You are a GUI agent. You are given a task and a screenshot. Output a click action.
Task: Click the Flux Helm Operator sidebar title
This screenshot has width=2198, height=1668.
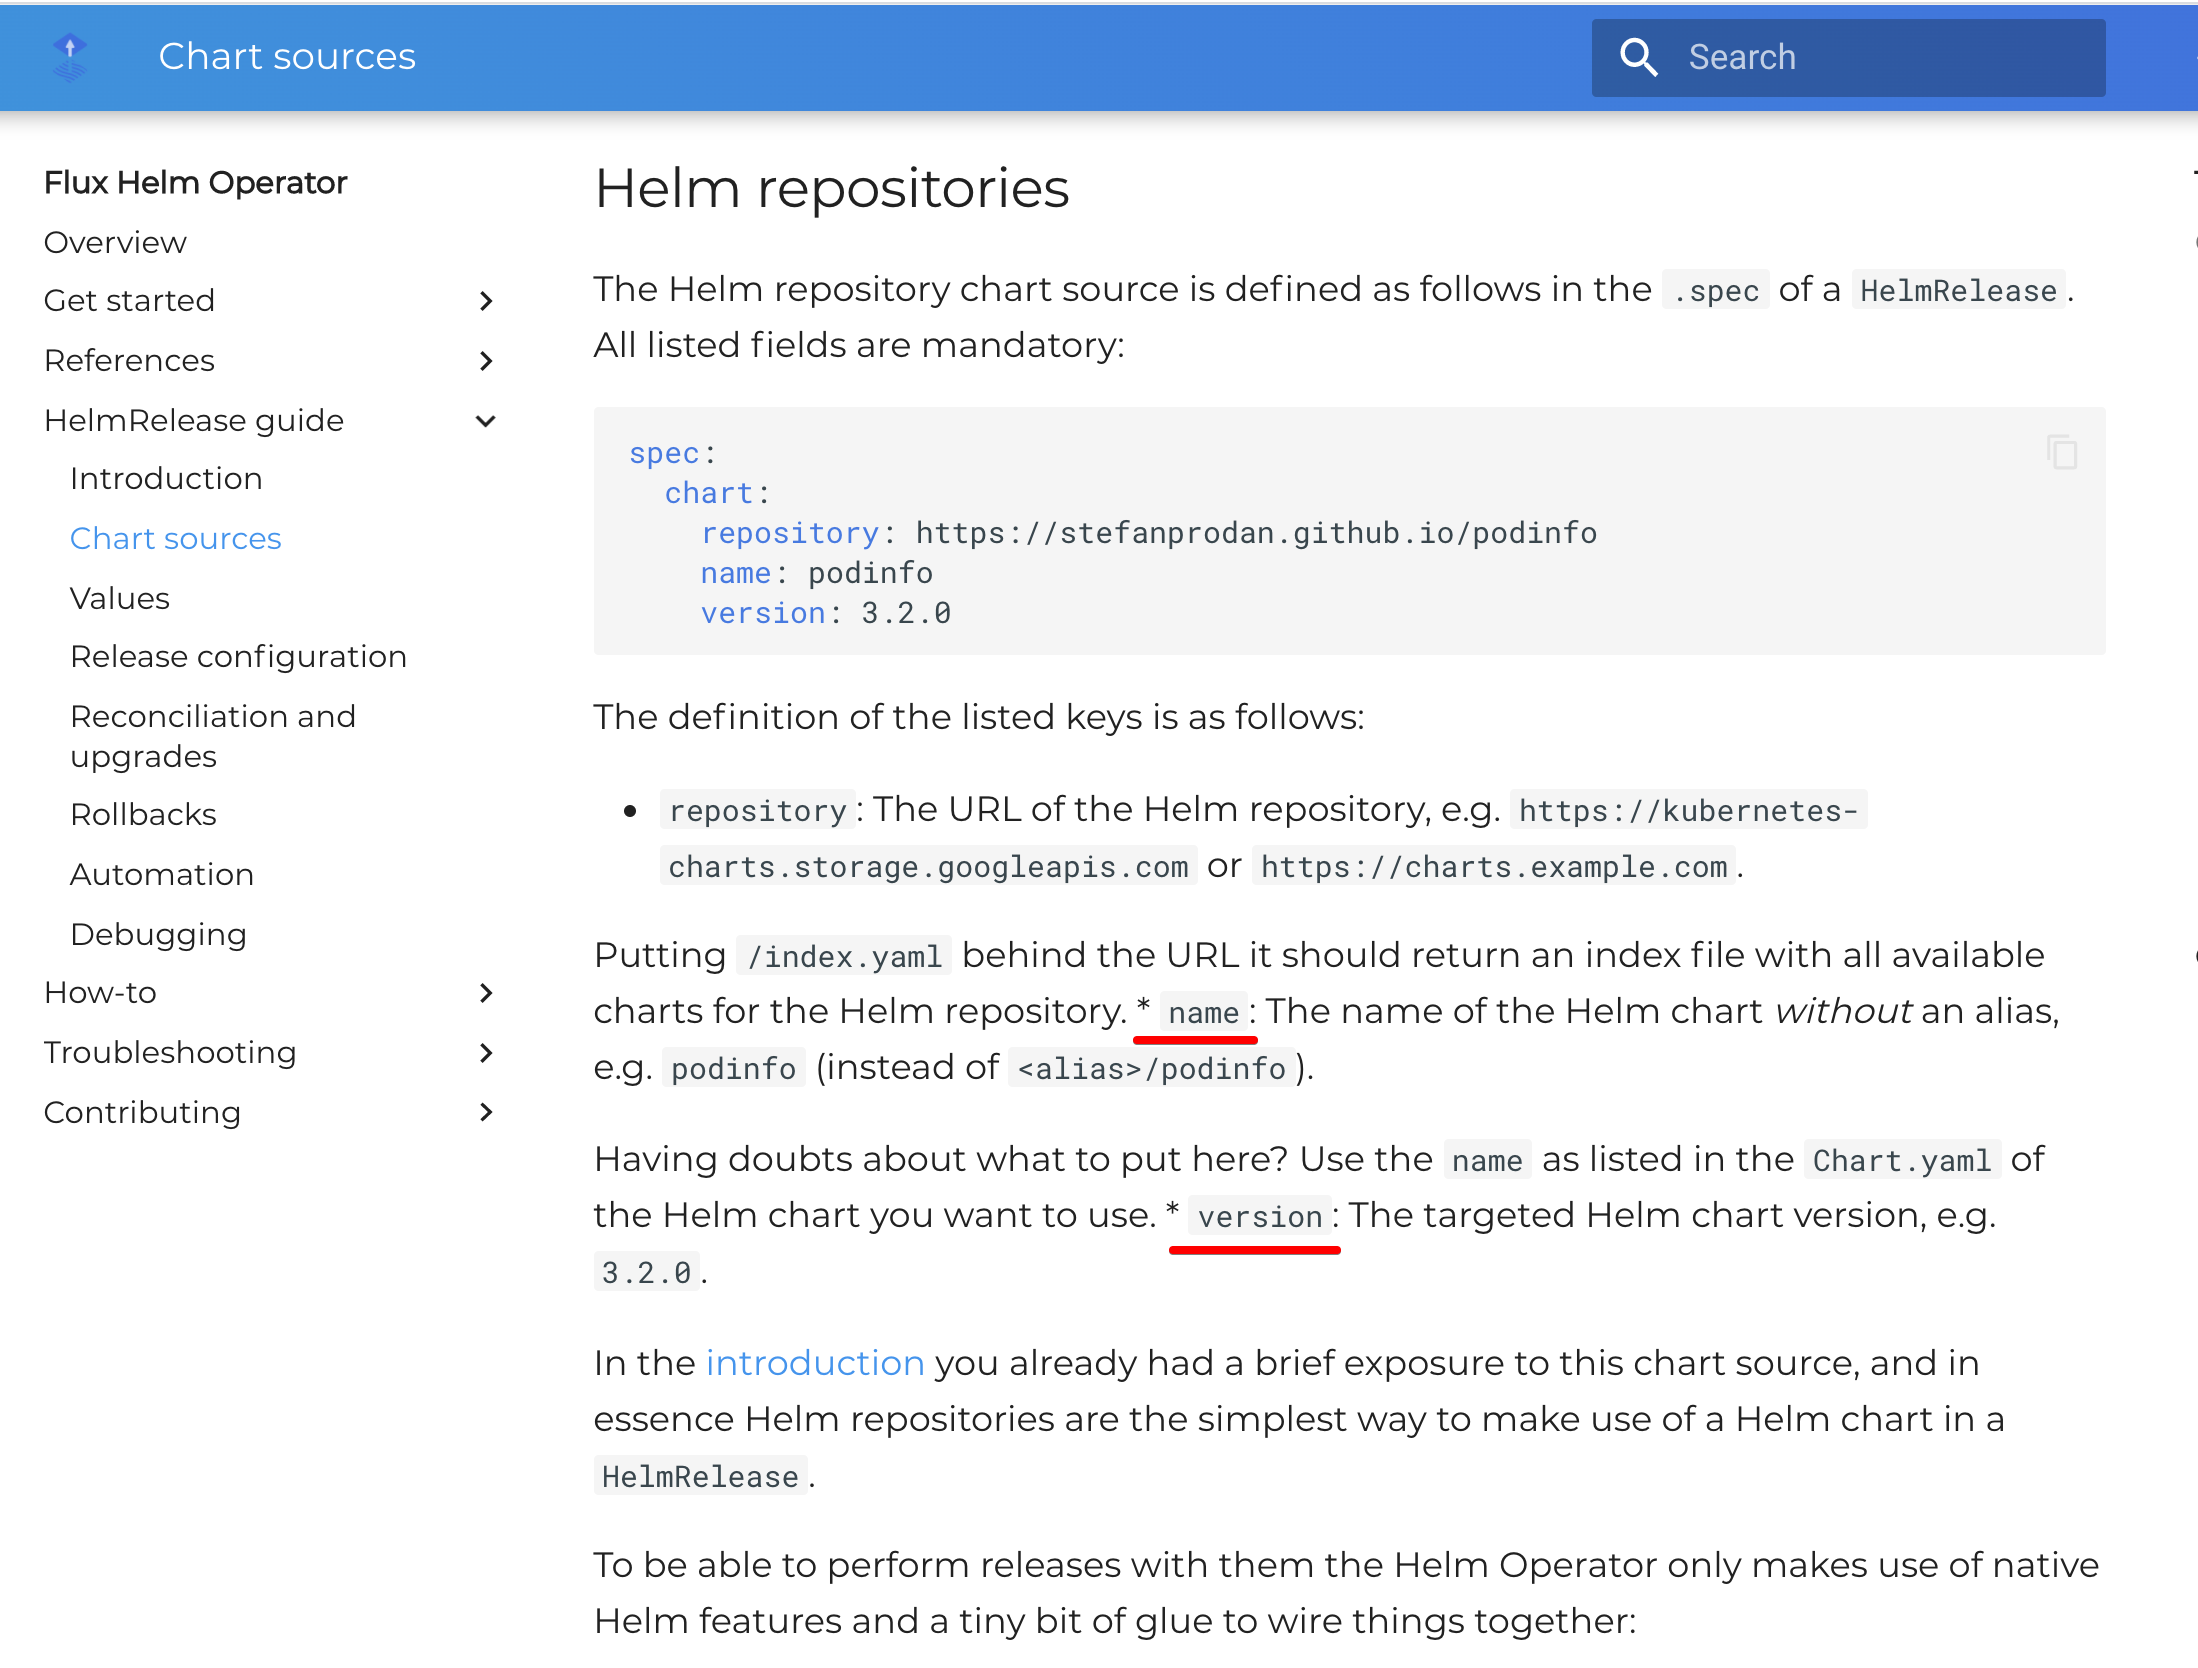pyautogui.click(x=196, y=182)
